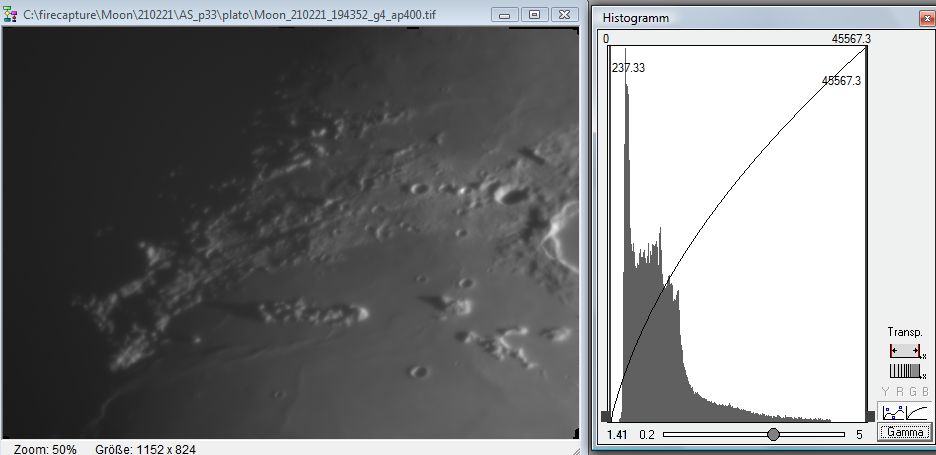Maximize the Moon image window
This screenshot has width=936, height=455.
[x=534, y=14]
